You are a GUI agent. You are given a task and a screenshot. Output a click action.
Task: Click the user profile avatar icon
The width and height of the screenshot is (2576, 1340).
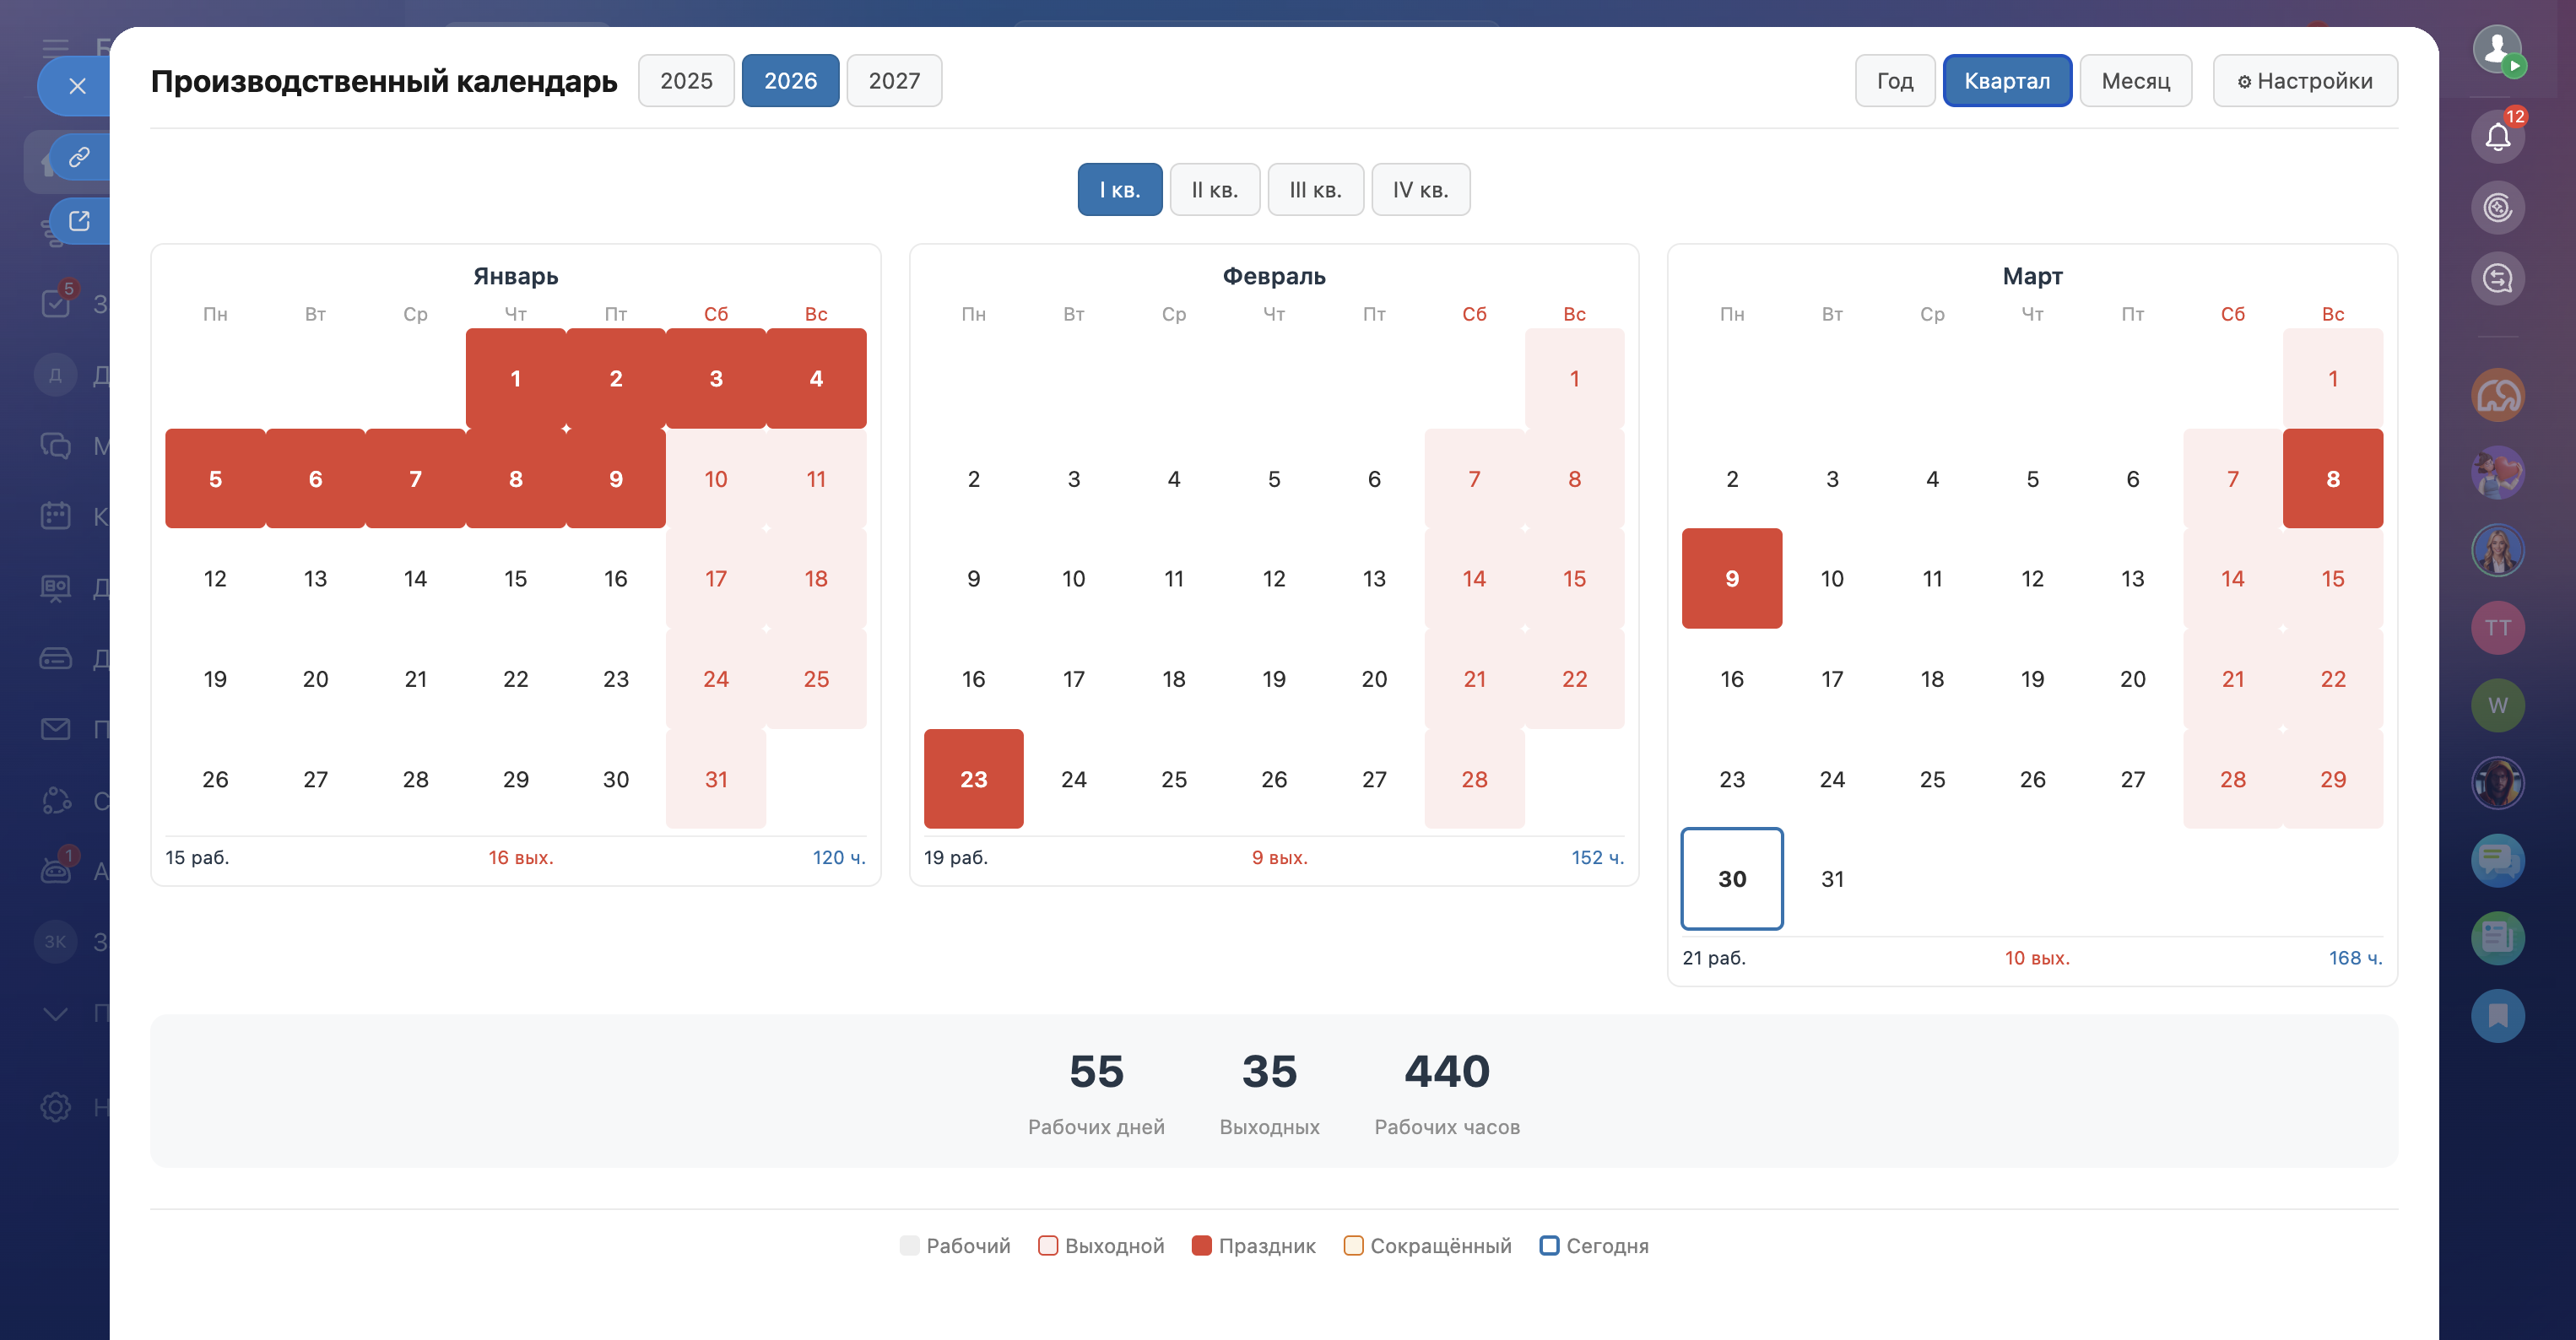(2497, 47)
